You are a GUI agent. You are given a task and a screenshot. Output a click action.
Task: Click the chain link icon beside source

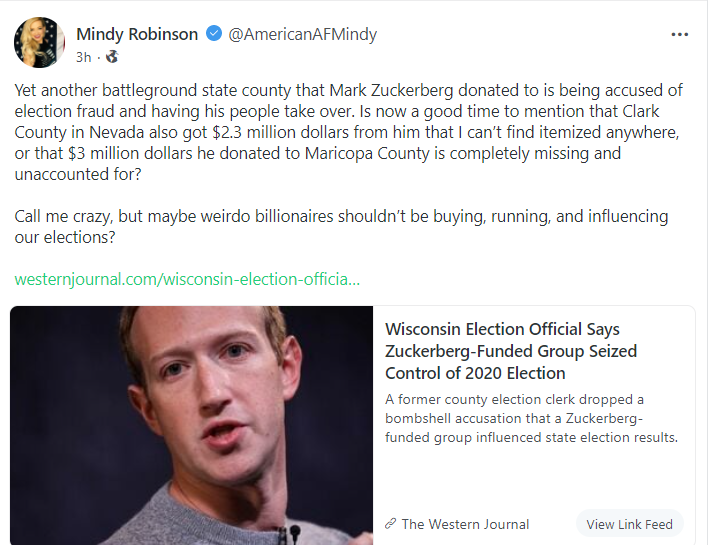(x=391, y=524)
